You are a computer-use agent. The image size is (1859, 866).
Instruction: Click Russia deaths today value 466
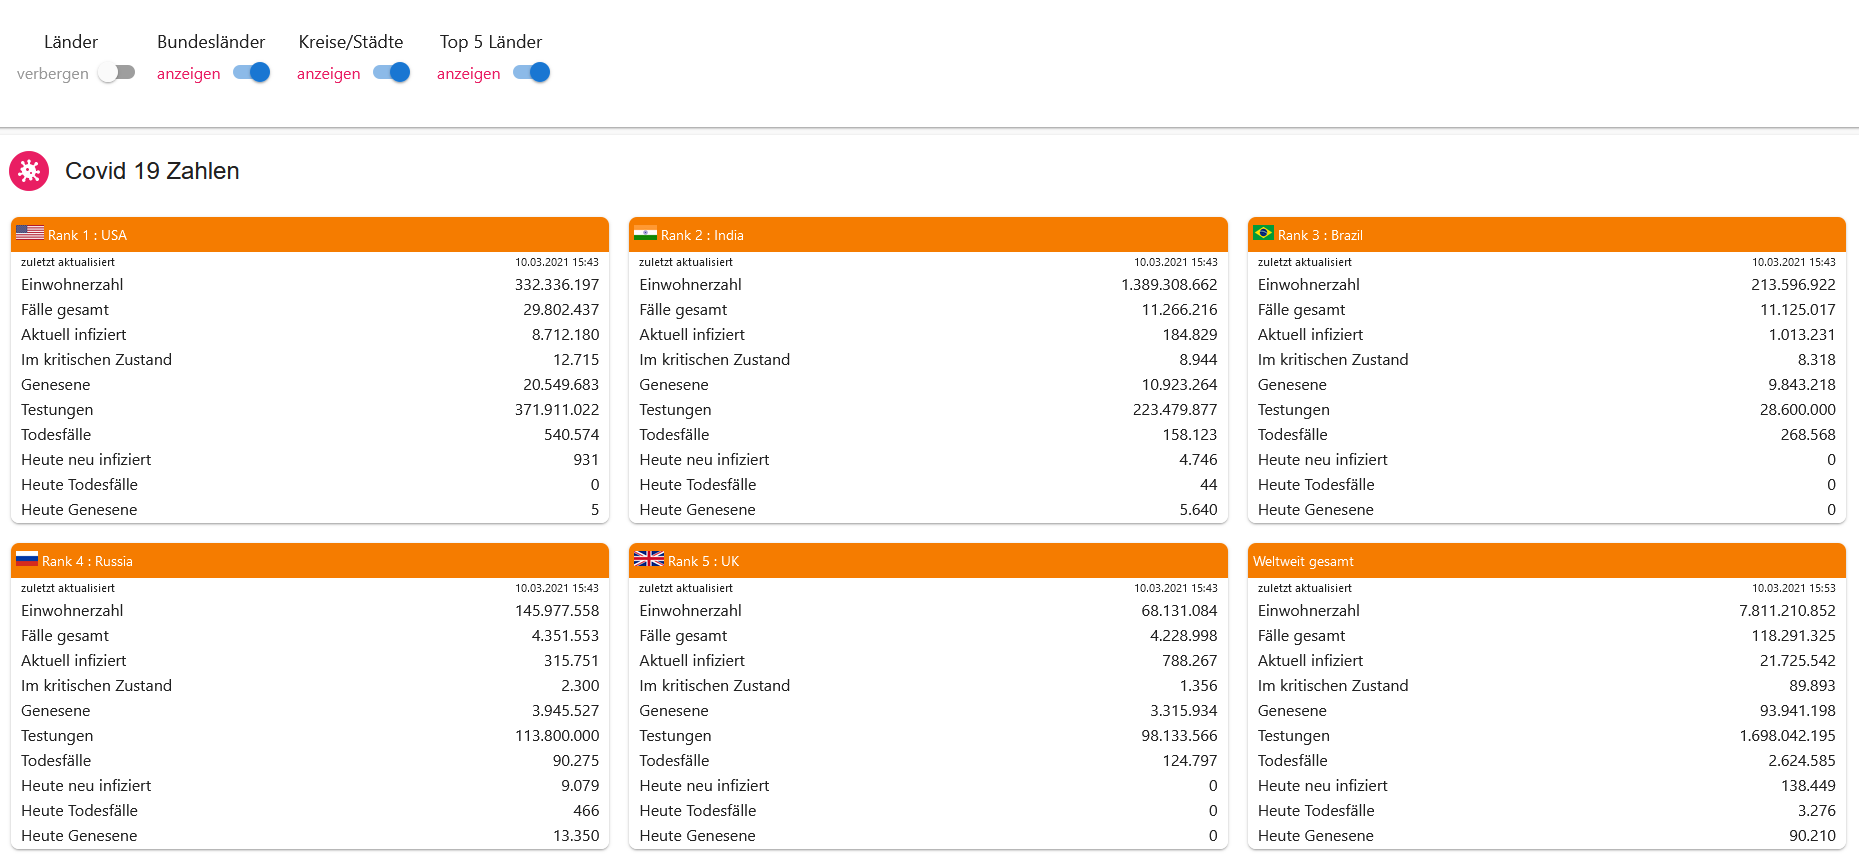[x=586, y=811]
